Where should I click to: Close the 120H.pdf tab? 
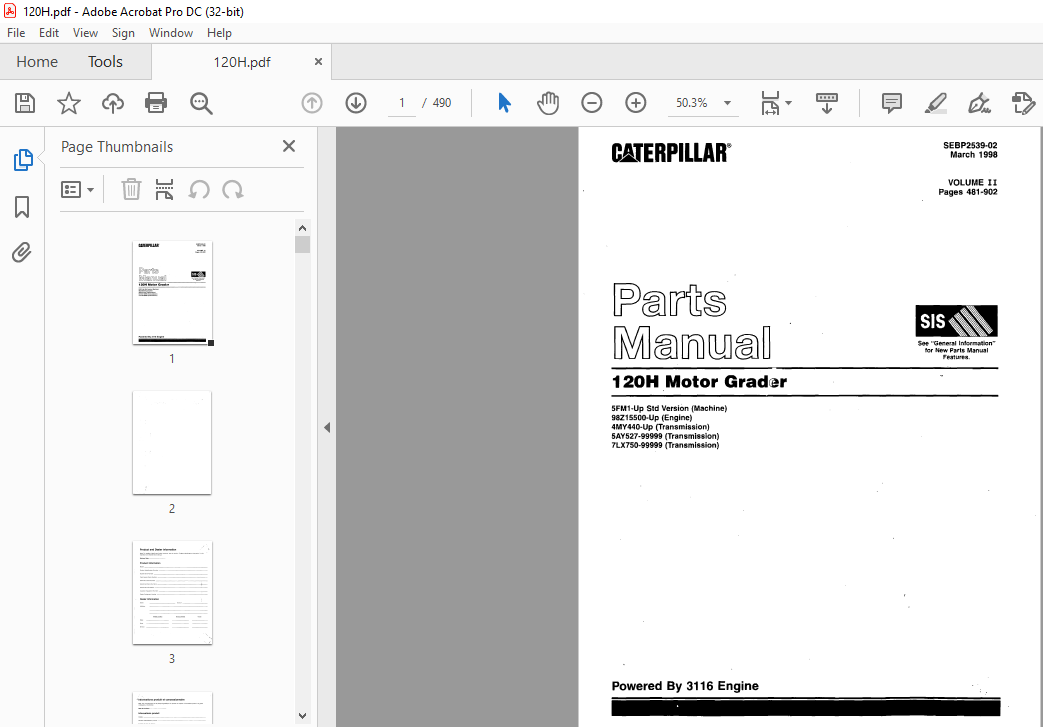coord(318,62)
